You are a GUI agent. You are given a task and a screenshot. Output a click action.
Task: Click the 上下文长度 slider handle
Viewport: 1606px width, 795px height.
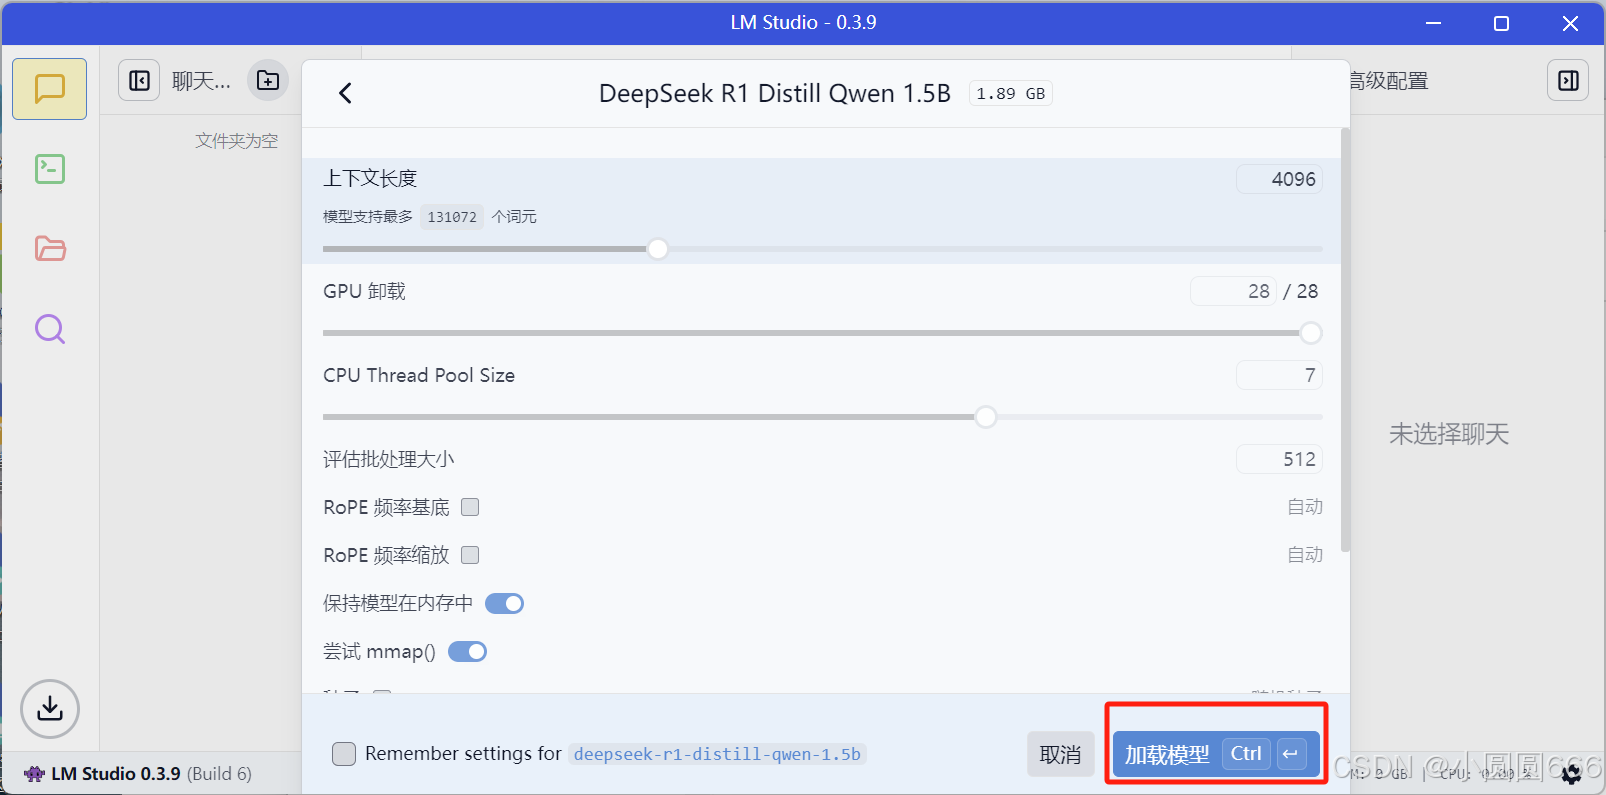tap(657, 249)
